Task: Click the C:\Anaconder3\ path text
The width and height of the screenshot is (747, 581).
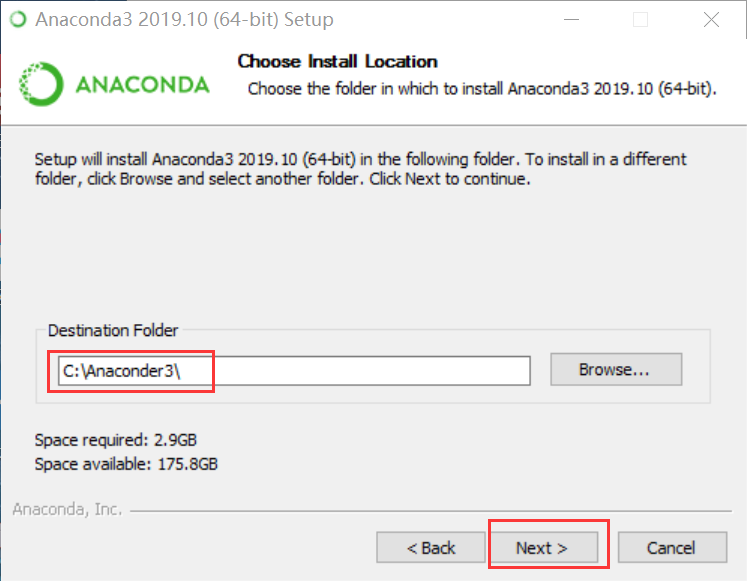Action: point(121,371)
